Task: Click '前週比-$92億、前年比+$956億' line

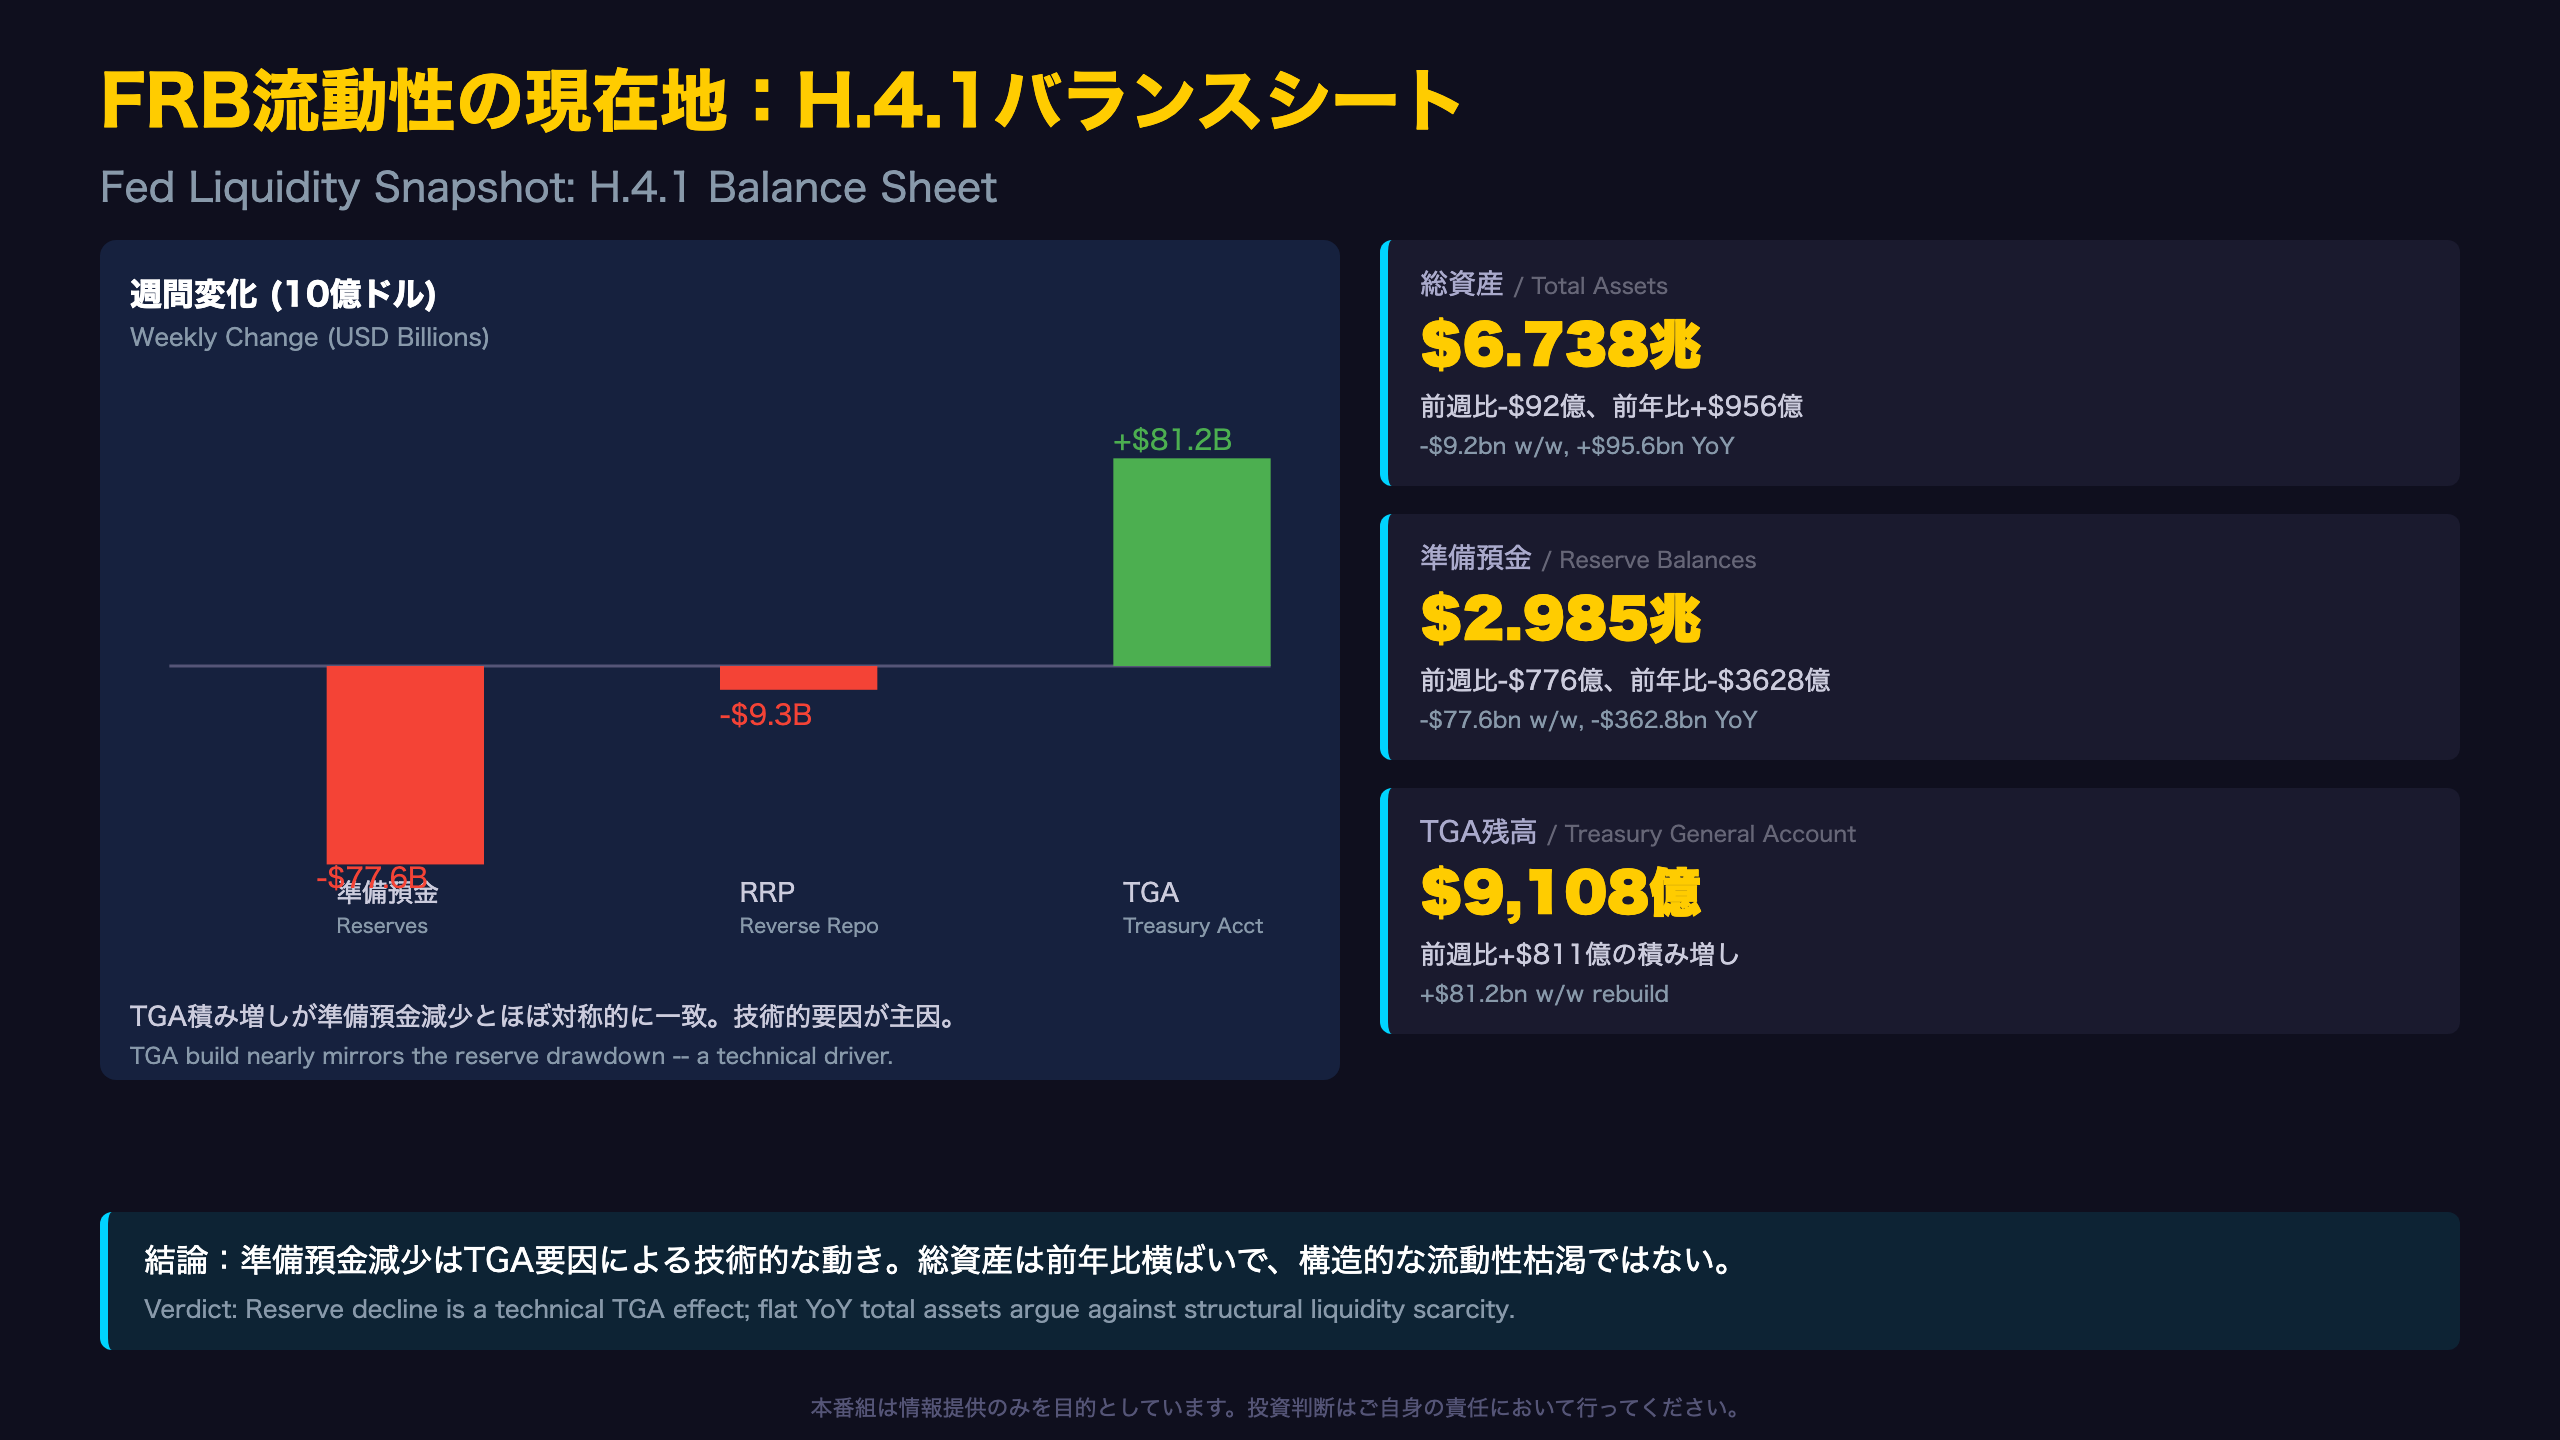Action: (1611, 406)
